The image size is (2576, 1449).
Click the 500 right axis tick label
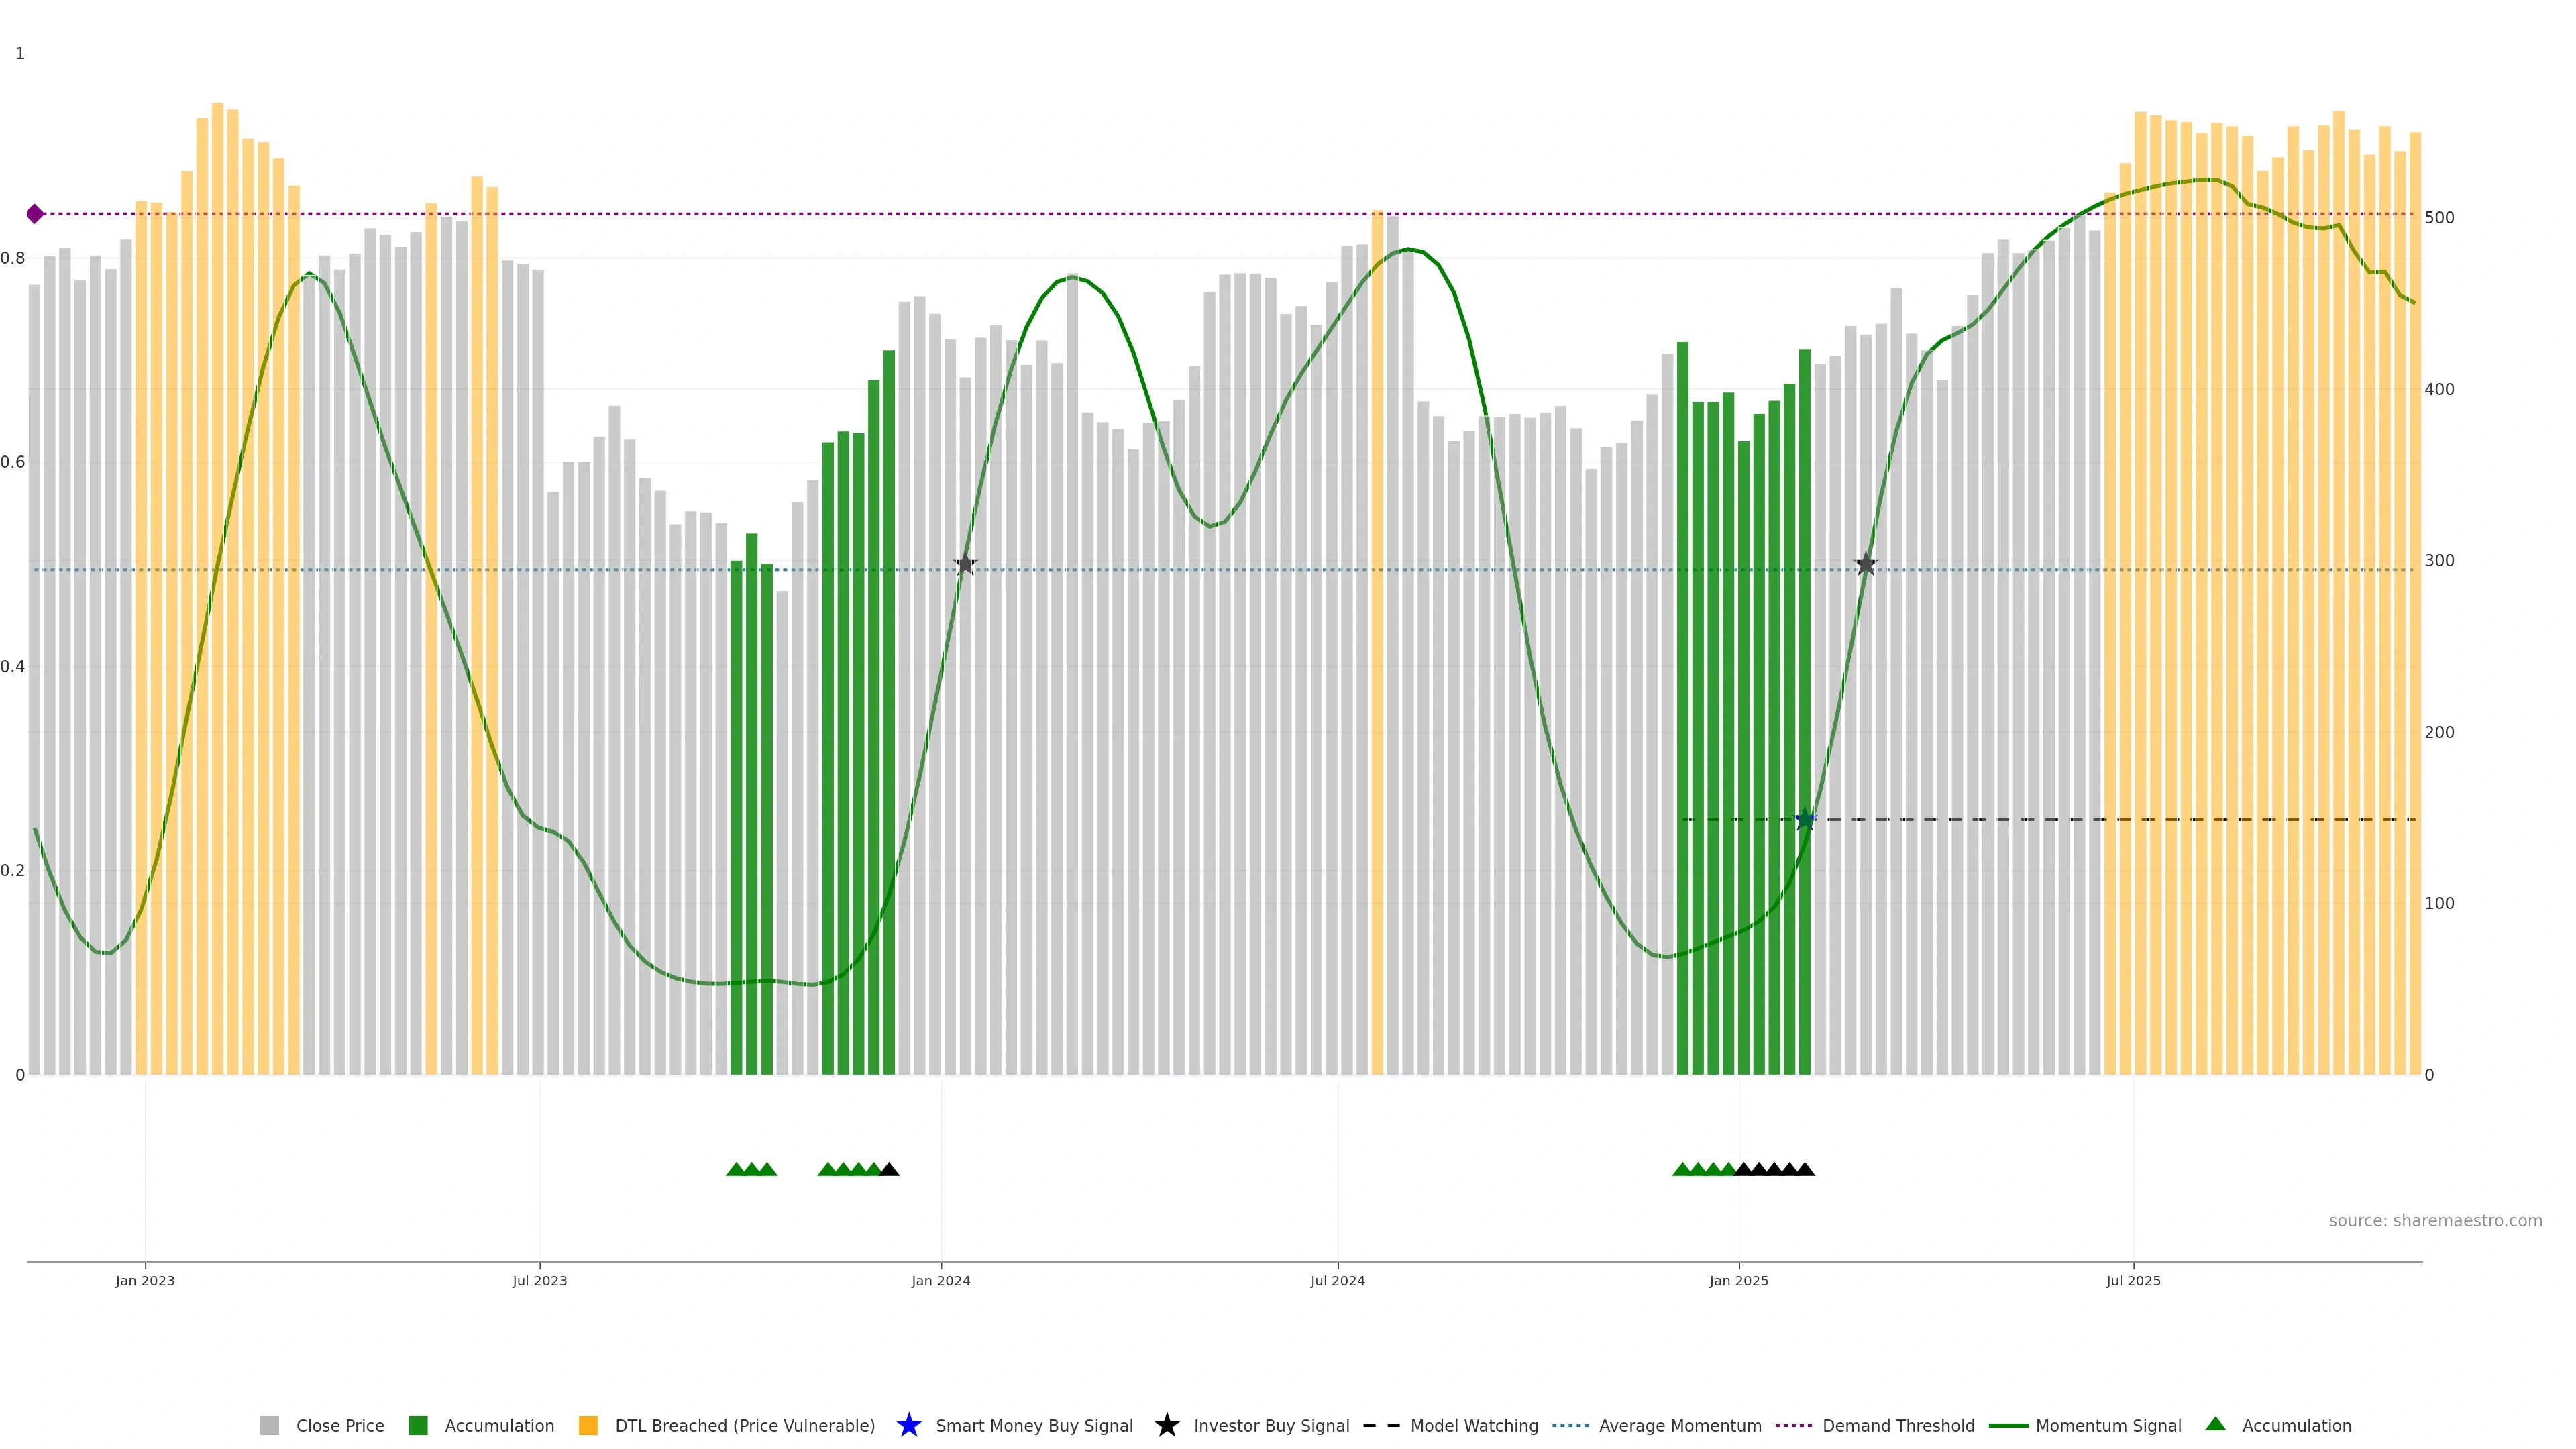pyautogui.click(x=2439, y=218)
